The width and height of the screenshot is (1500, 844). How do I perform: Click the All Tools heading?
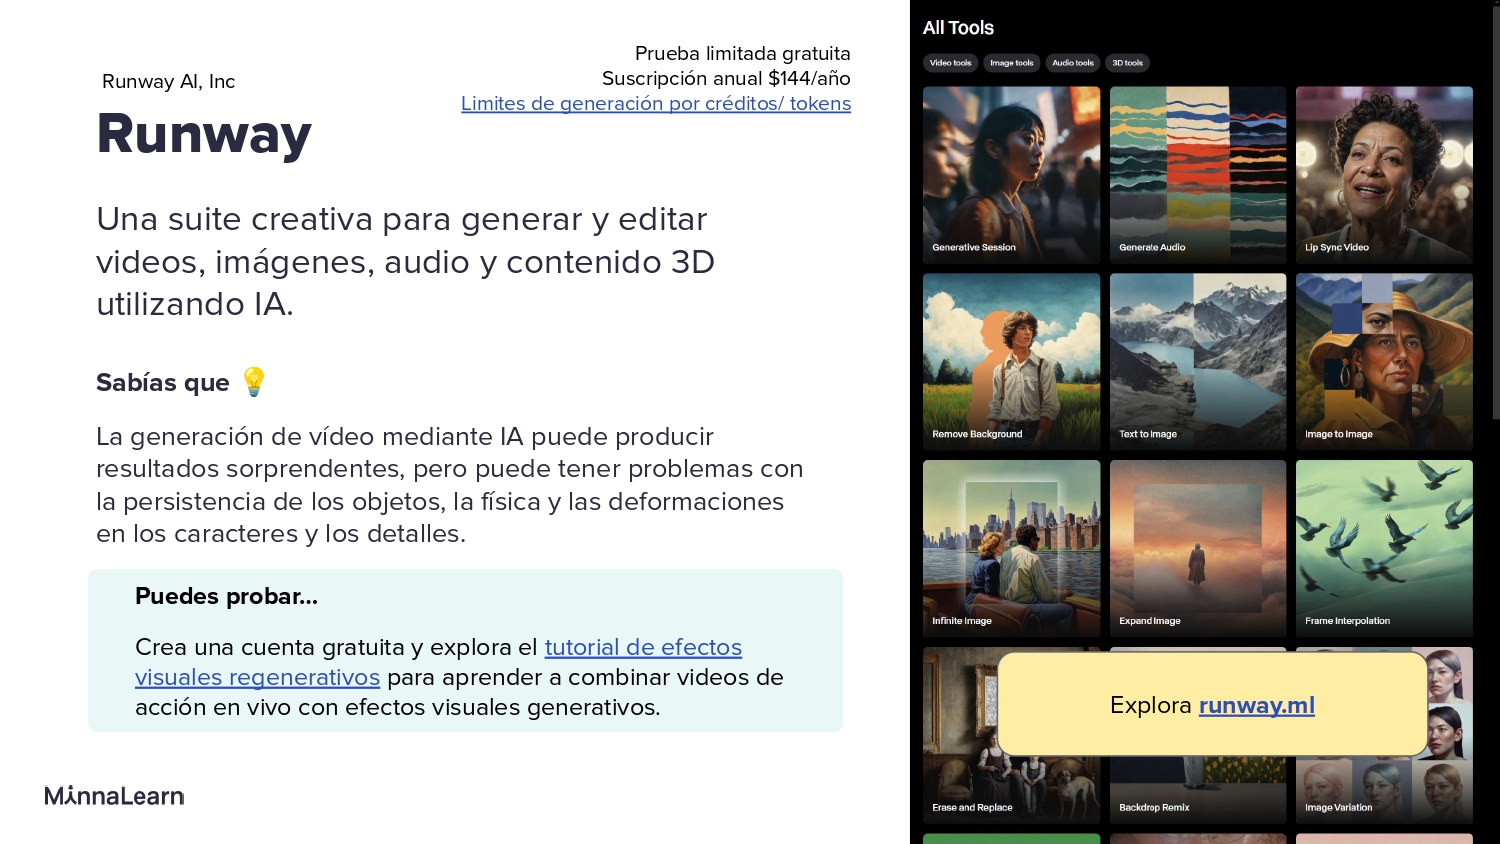[x=958, y=28]
